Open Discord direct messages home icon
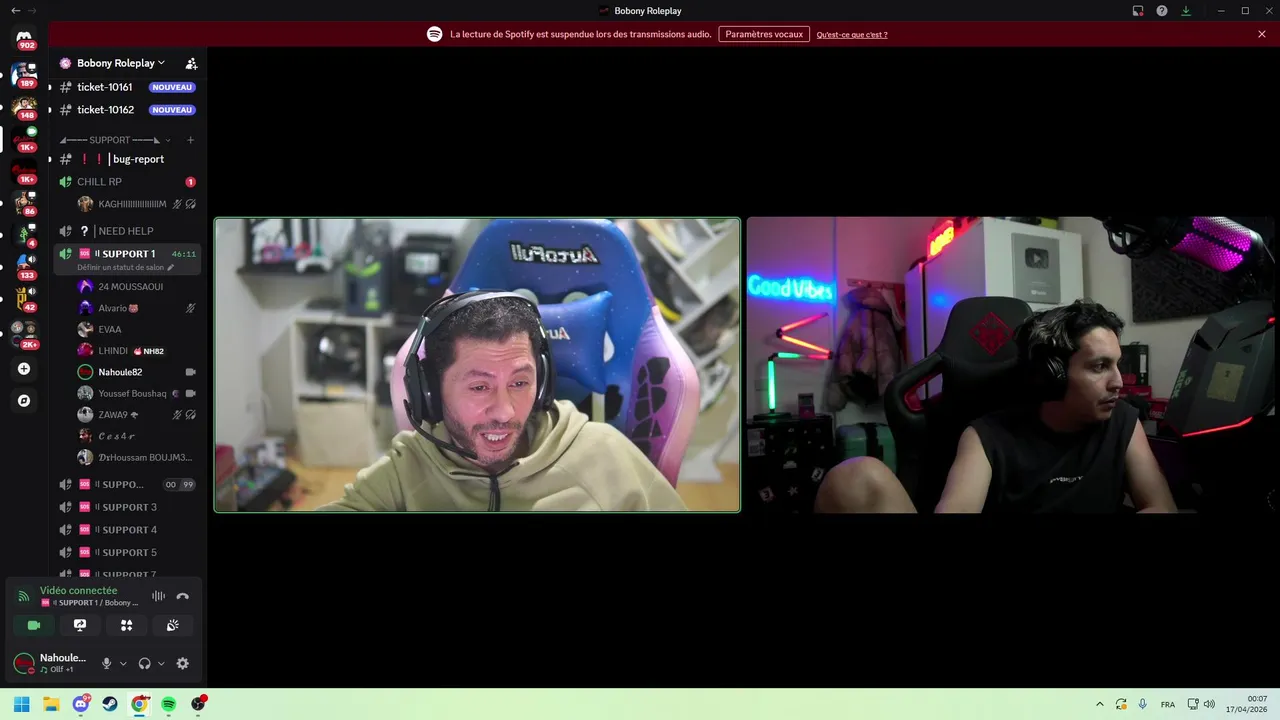The image size is (1280, 720). [x=24, y=38]
